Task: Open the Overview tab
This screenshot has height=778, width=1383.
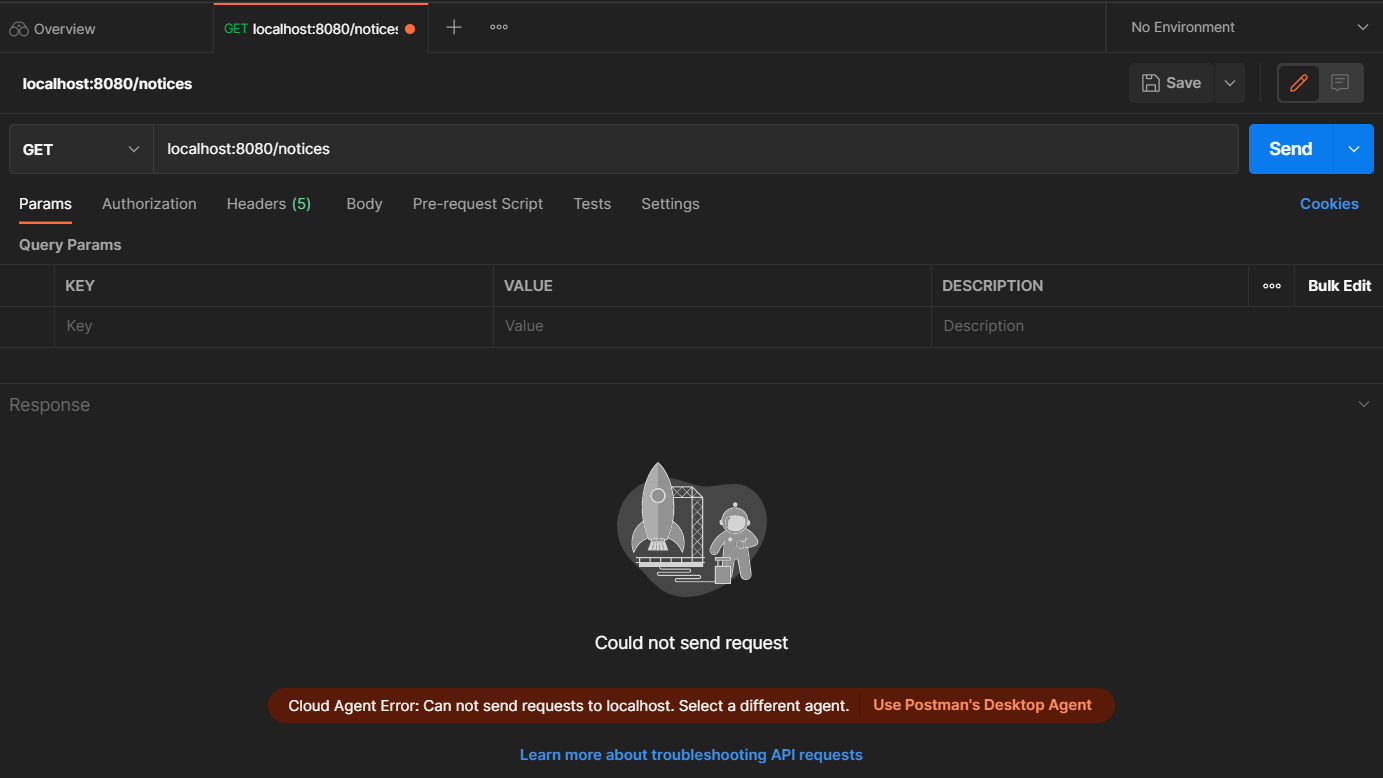Action: point(53,29)
